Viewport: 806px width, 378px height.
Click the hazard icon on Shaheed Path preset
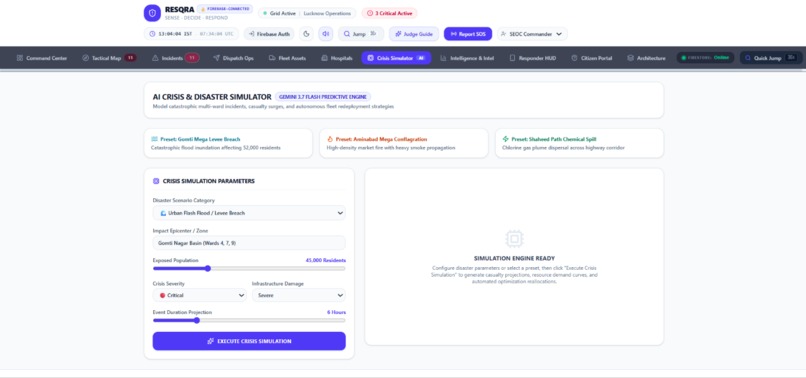(505, 139)
